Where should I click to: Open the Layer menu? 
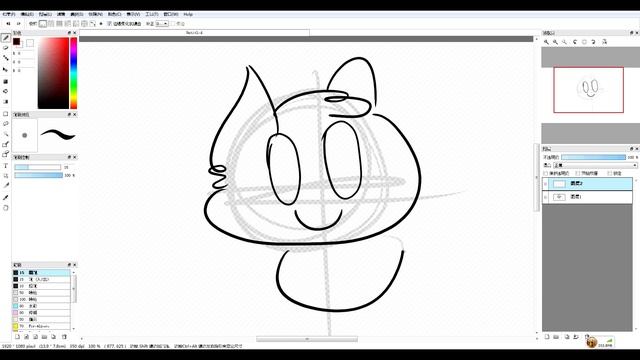[46, 14]
